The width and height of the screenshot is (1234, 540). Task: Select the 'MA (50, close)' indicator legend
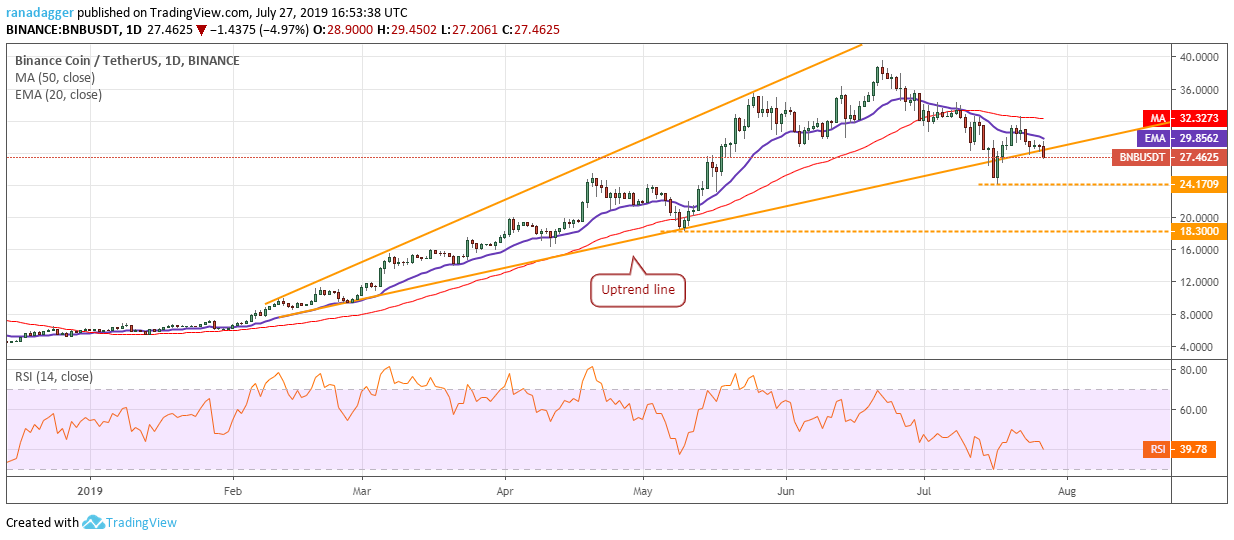(56, 78)
